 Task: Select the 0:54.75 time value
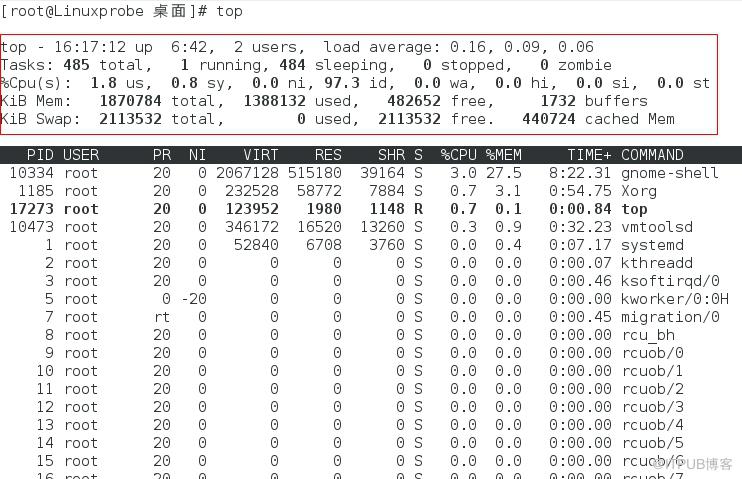580,191
